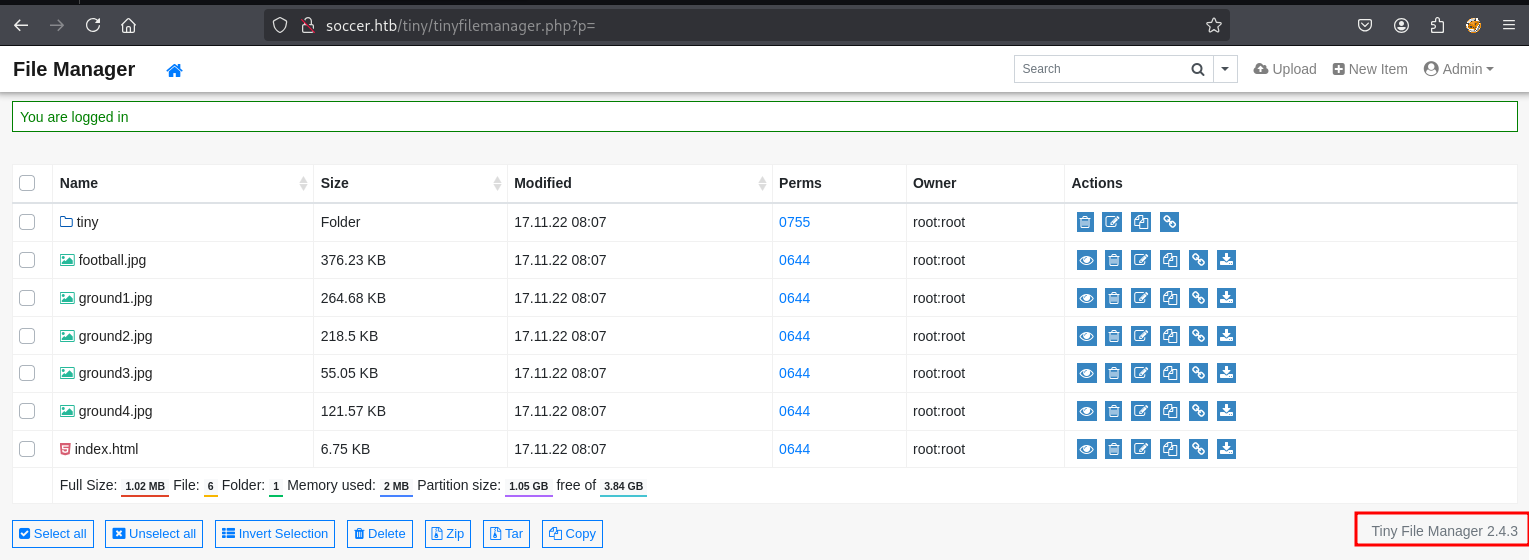This screenshot has height=560, width=1529.
Task: Check the ground3.jpg checkbox
Action: pos(27,373)
